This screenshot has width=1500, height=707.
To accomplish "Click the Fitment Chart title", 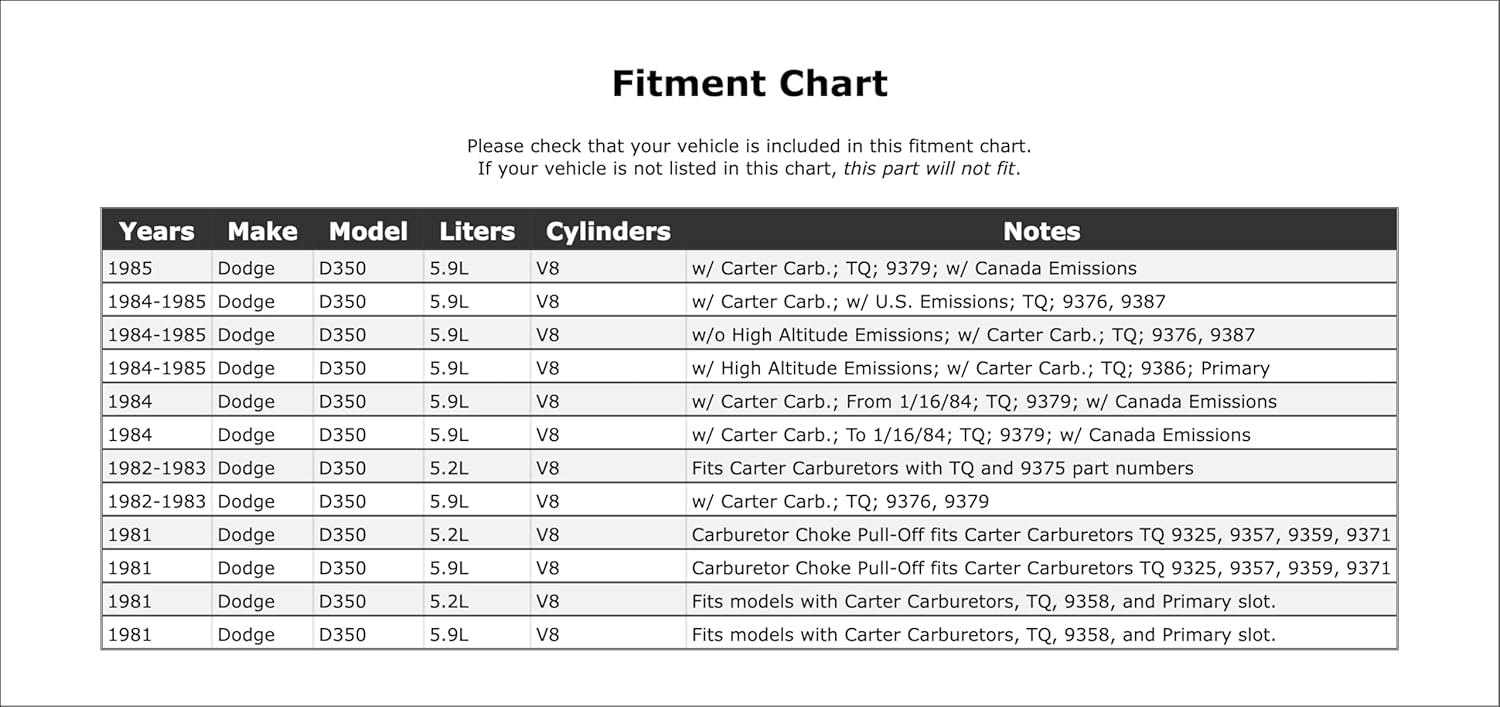I will tap(750, 83).
